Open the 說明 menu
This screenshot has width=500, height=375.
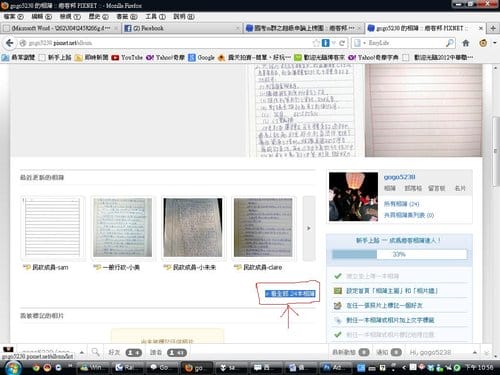(184, 17)
